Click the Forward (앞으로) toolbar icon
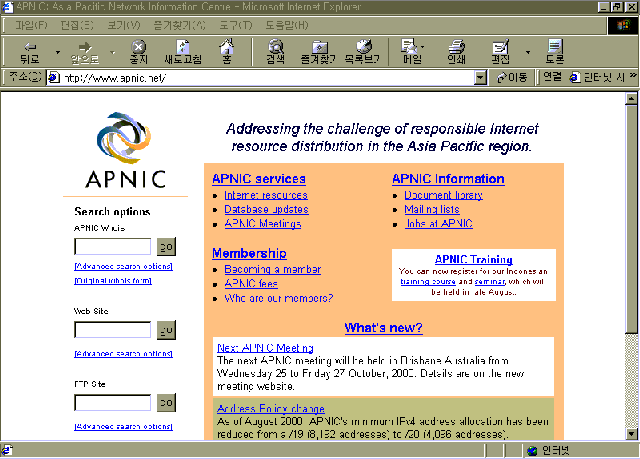This screenshot has height=459, width=640. coord(85,51)
